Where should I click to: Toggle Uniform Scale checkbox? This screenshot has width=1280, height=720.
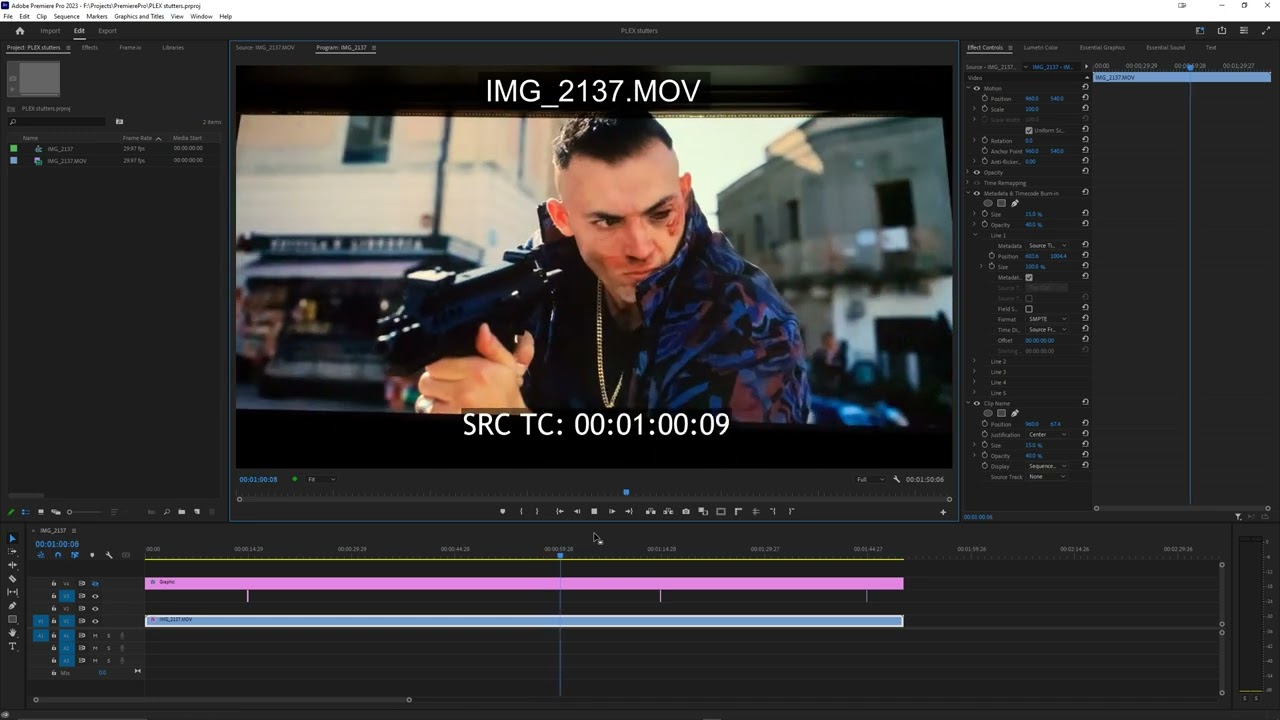(x=1029, y=130)
